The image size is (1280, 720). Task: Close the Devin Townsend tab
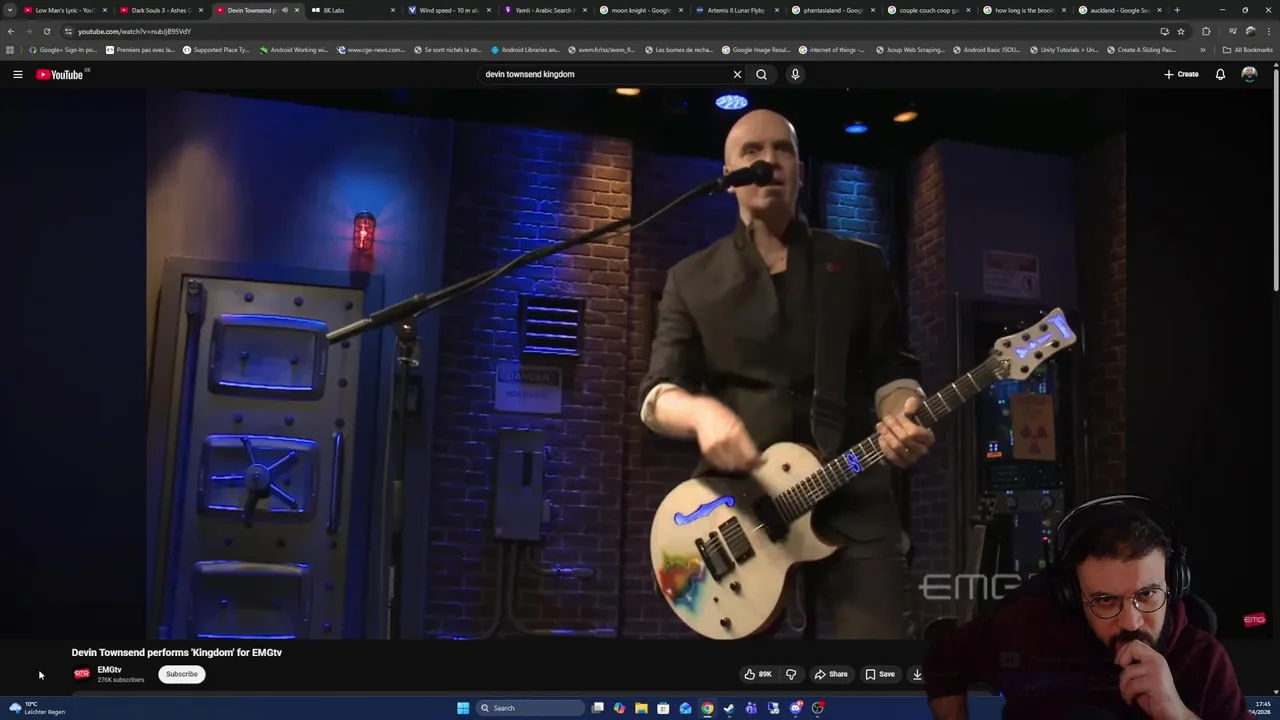coord(296,10)
